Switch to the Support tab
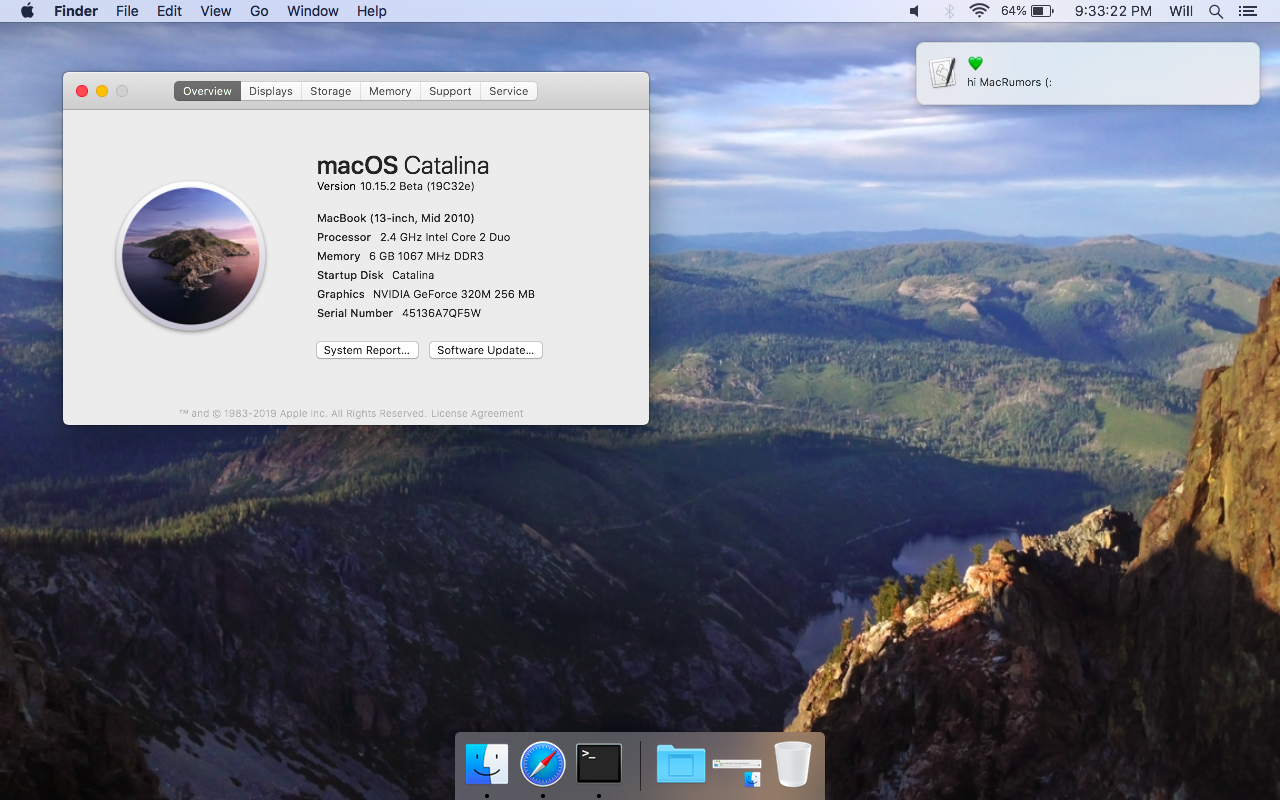The width and height of the screenshot is (1280, 800). pos(450,91)
